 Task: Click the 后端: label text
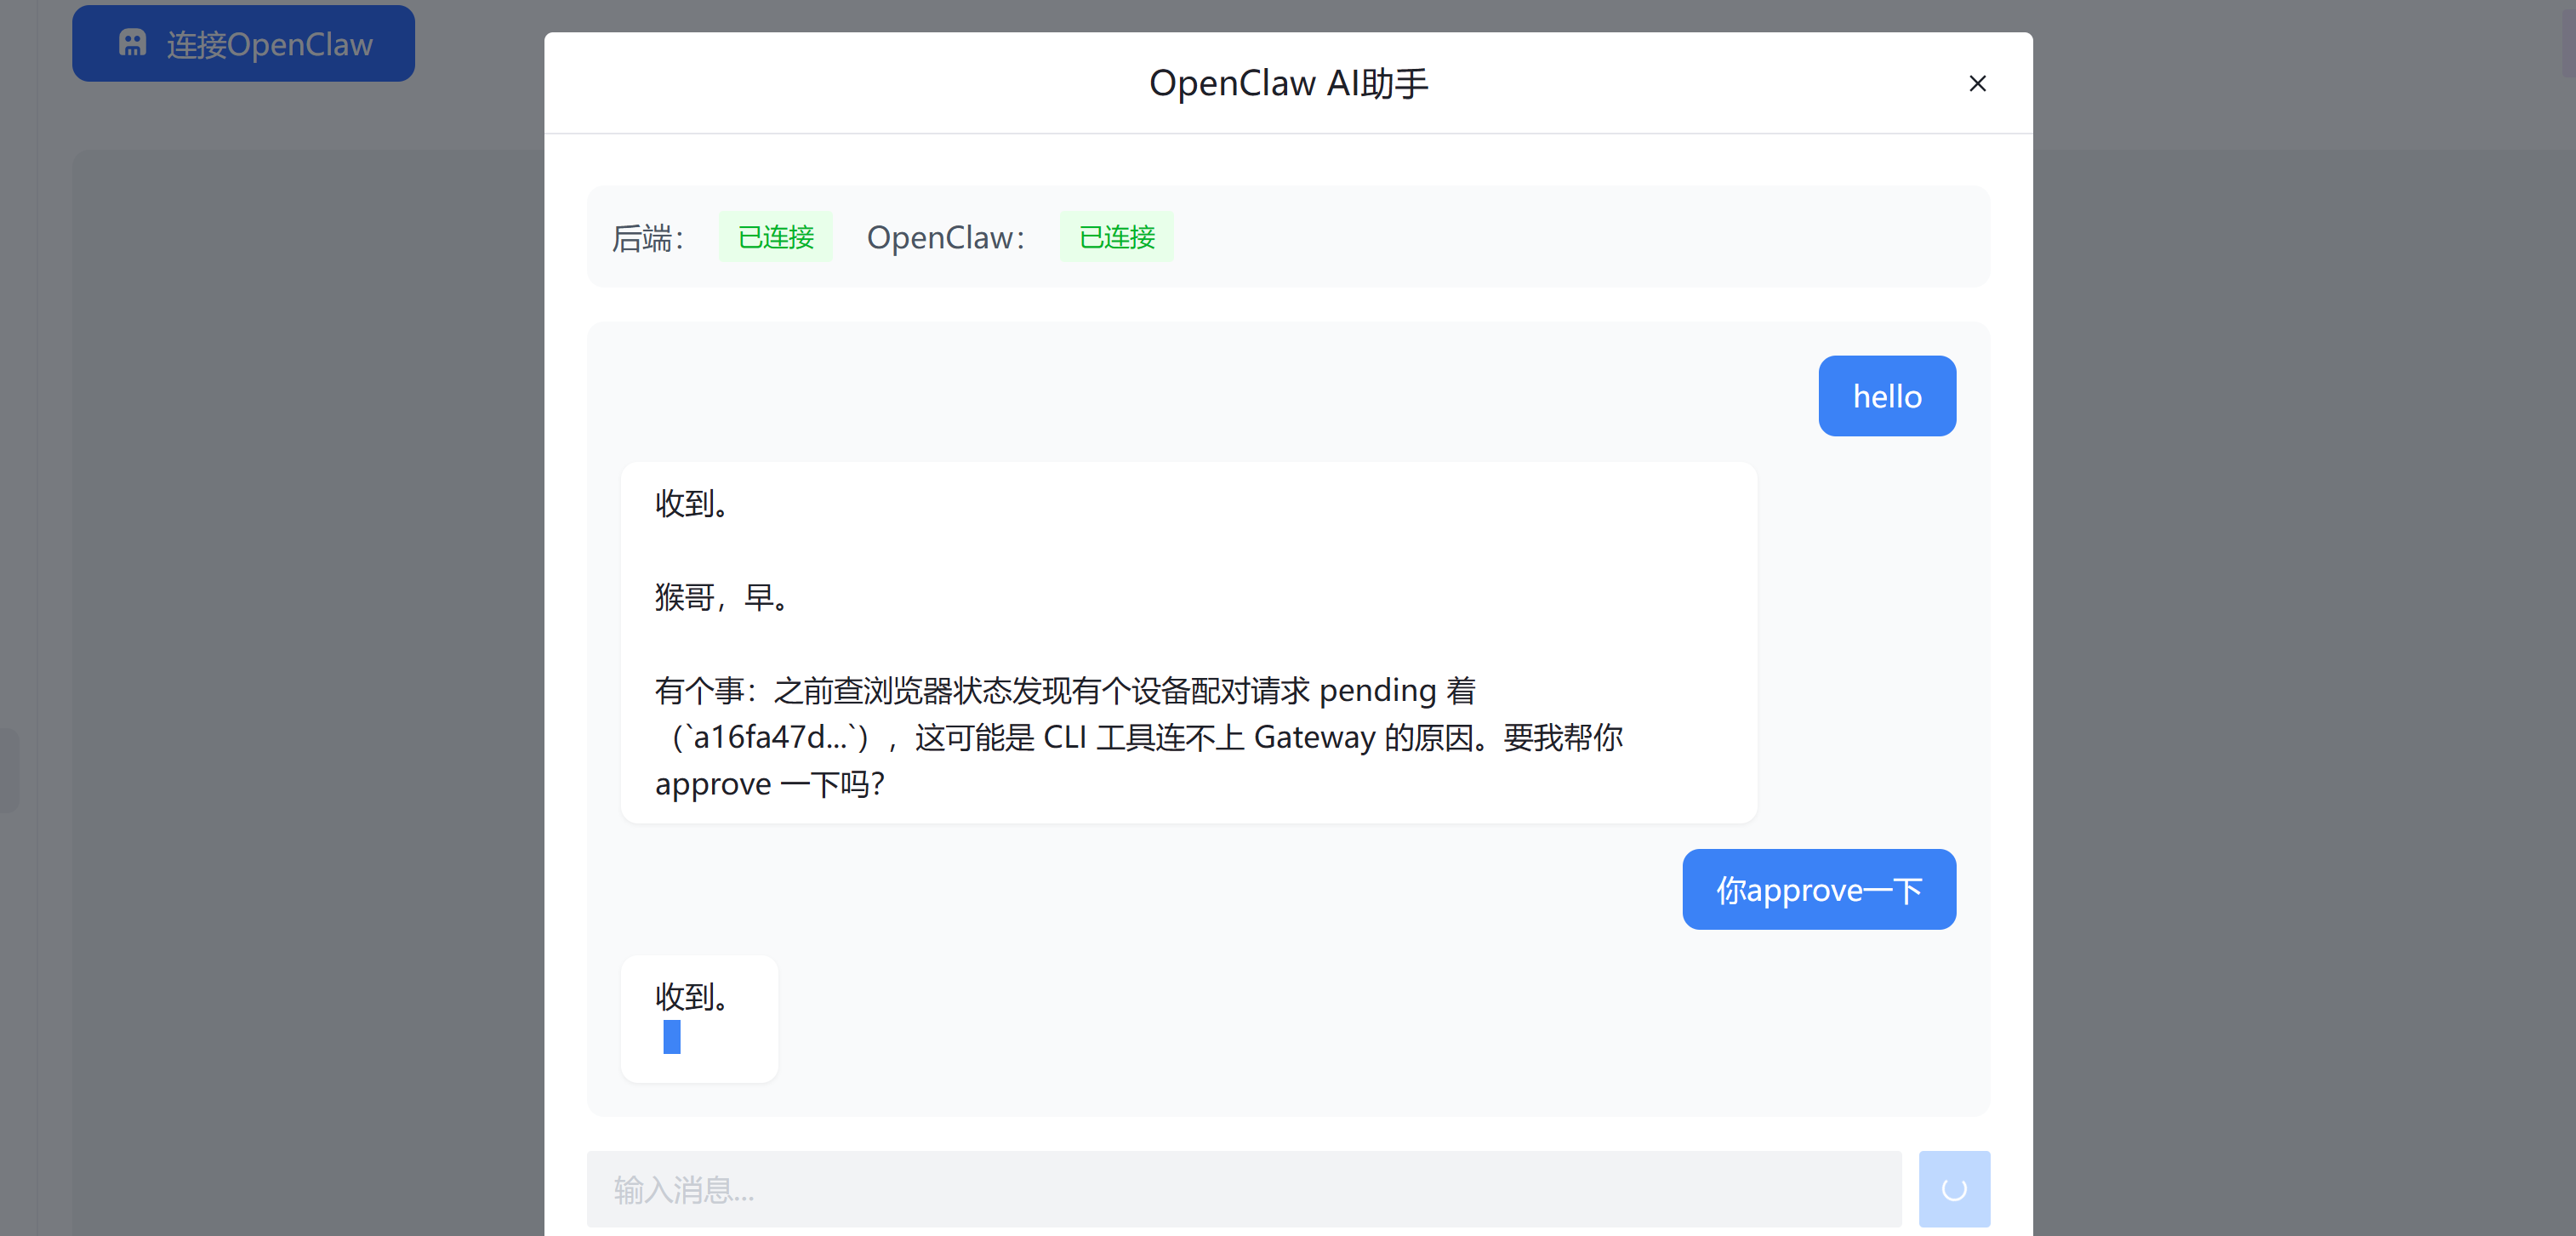[x=648, y=238]
